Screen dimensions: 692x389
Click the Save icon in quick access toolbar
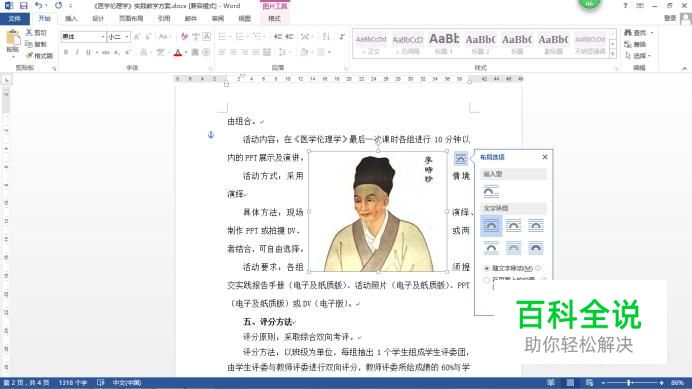[23, 6]
